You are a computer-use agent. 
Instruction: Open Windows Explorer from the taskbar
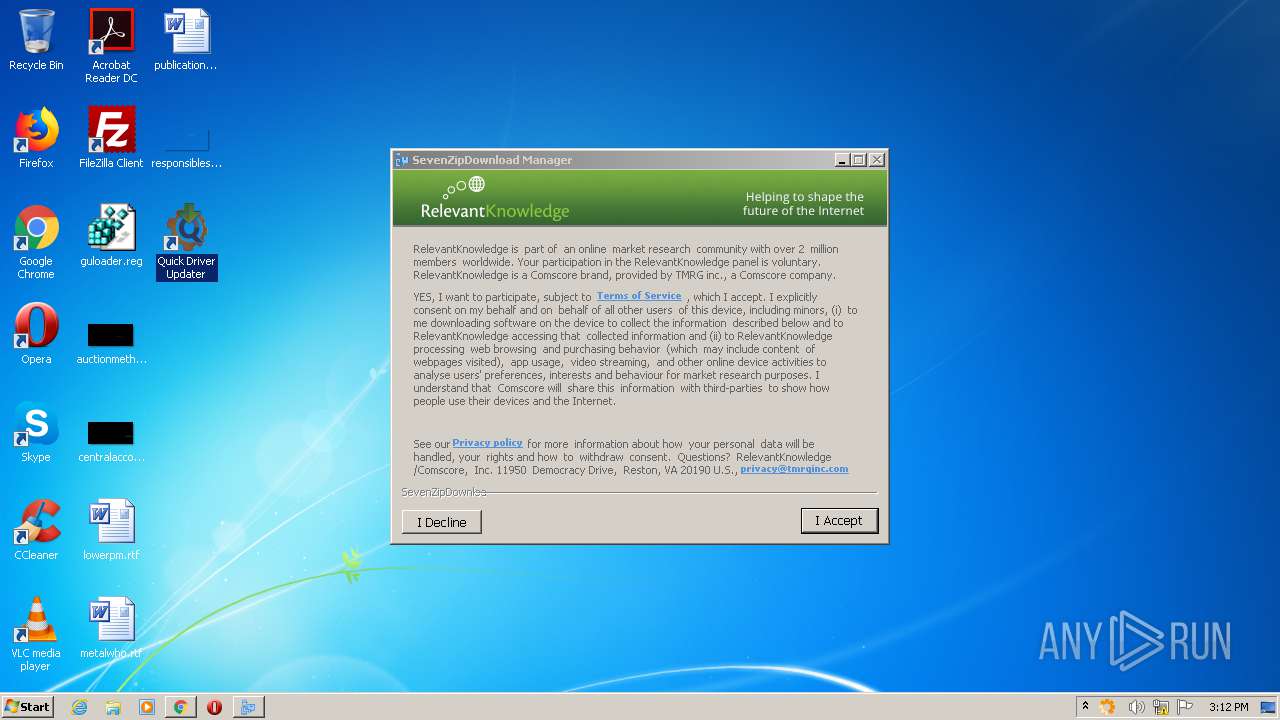click(x=113, y=707)
